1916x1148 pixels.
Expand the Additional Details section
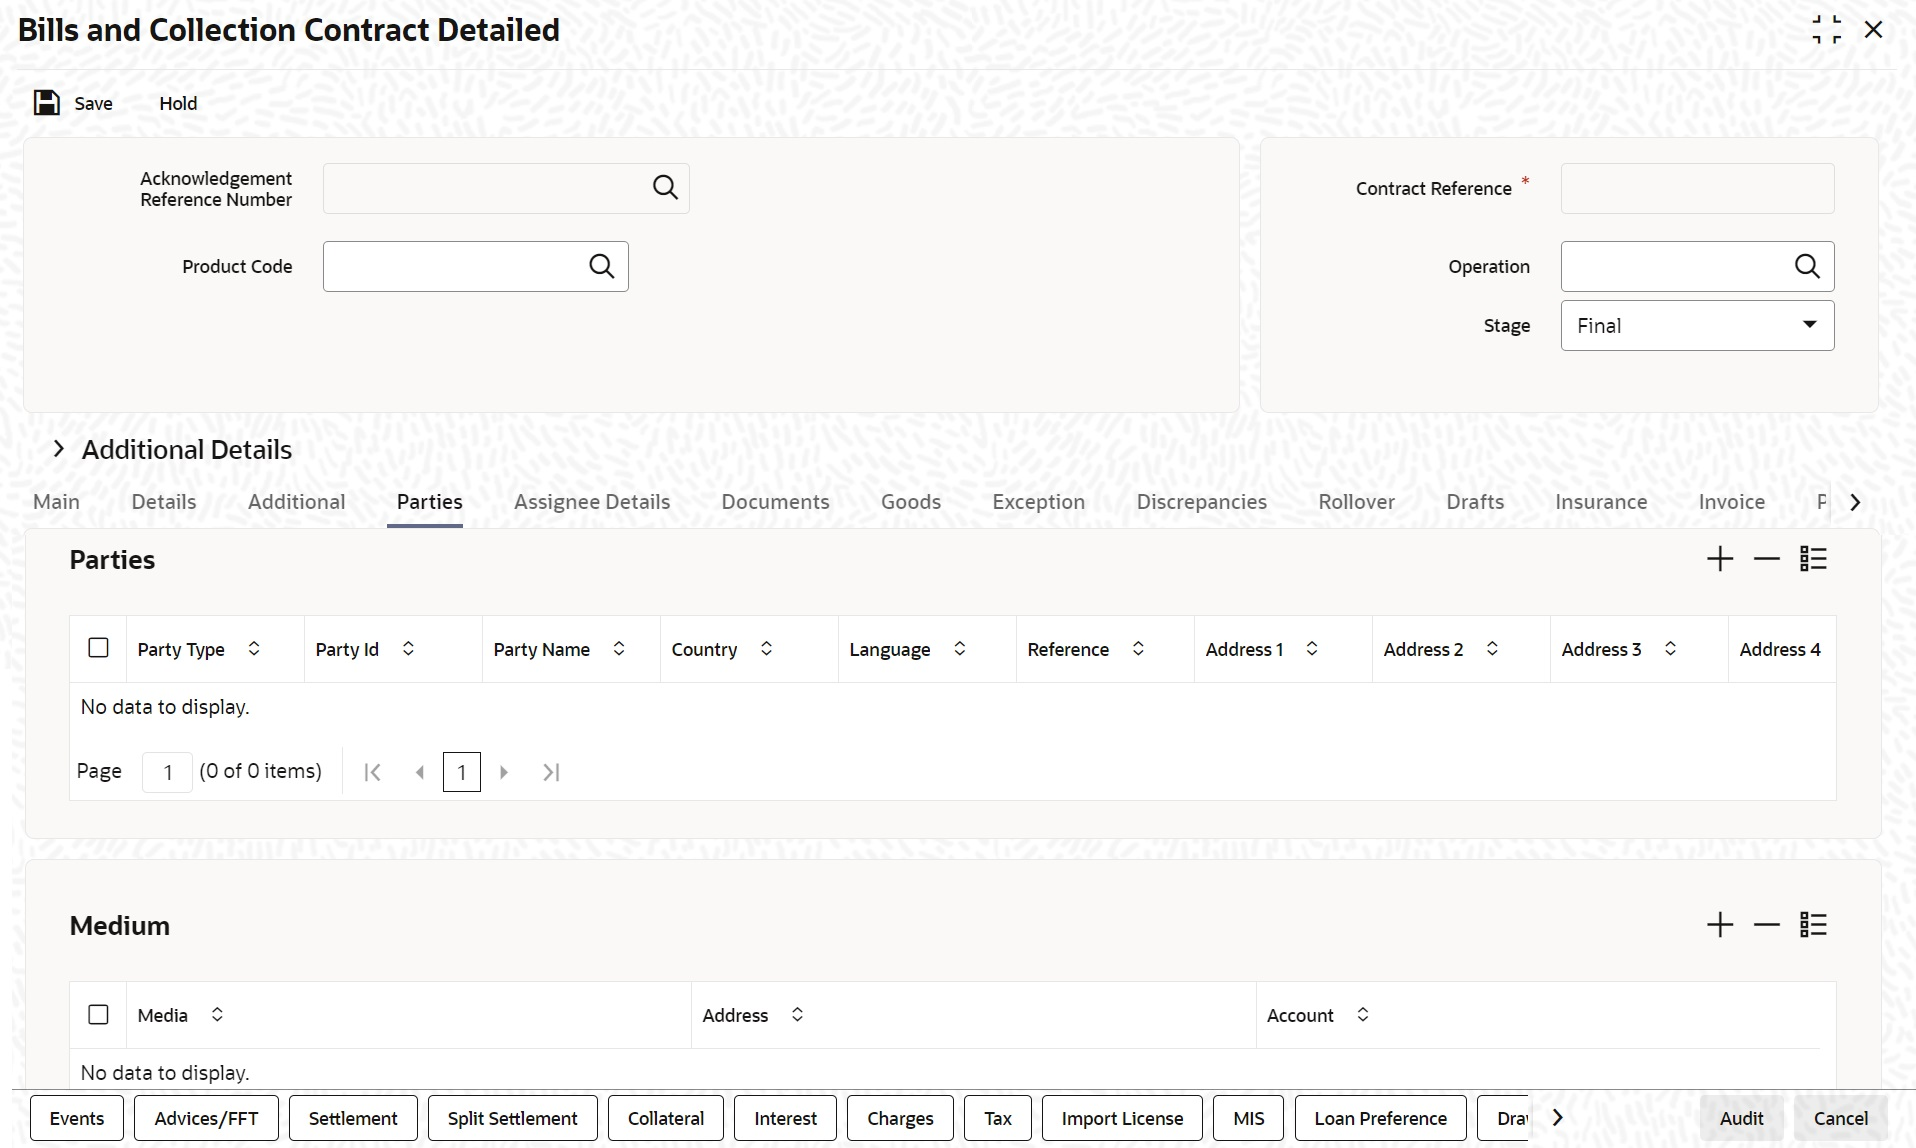click(59, 449)
